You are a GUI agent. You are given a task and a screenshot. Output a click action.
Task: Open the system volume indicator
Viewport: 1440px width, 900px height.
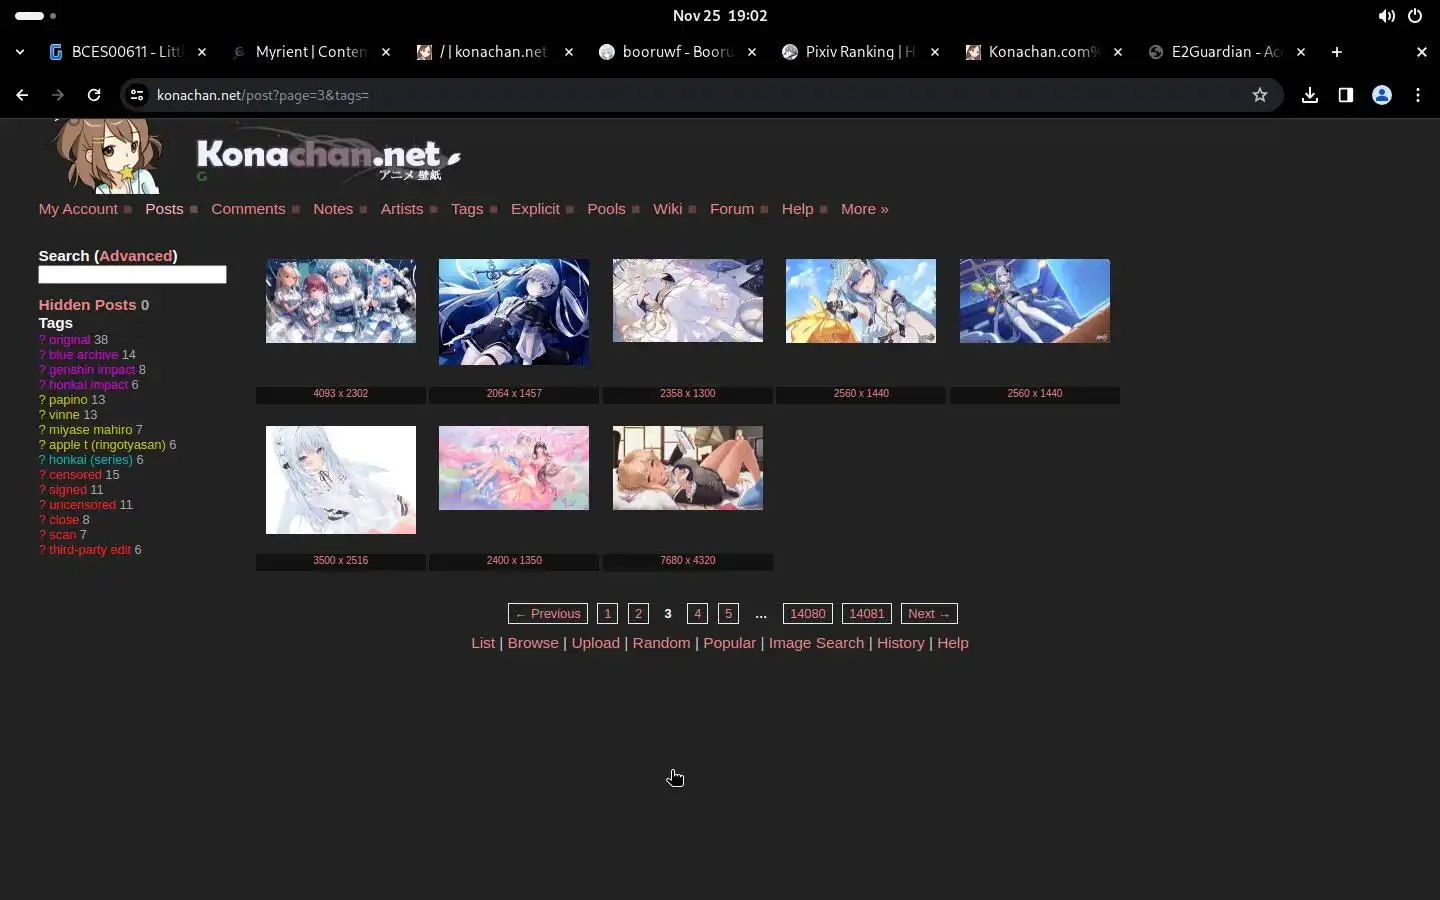[x=1386, y=16]
